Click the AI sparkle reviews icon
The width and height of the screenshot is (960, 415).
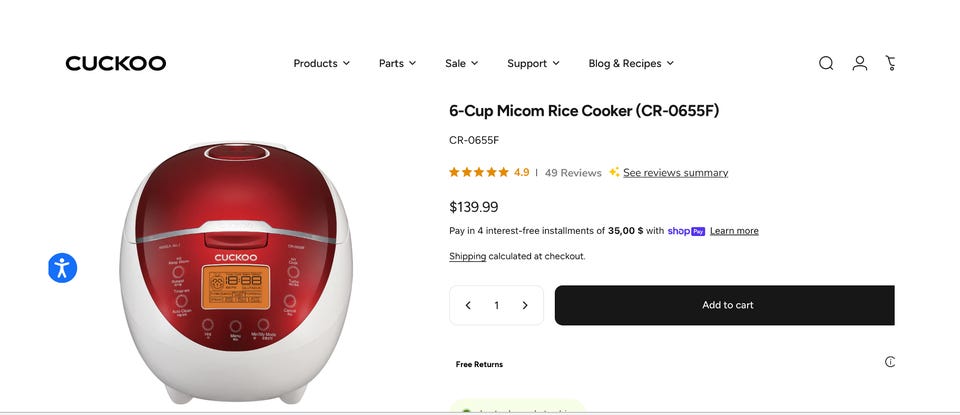coord(614,172)
